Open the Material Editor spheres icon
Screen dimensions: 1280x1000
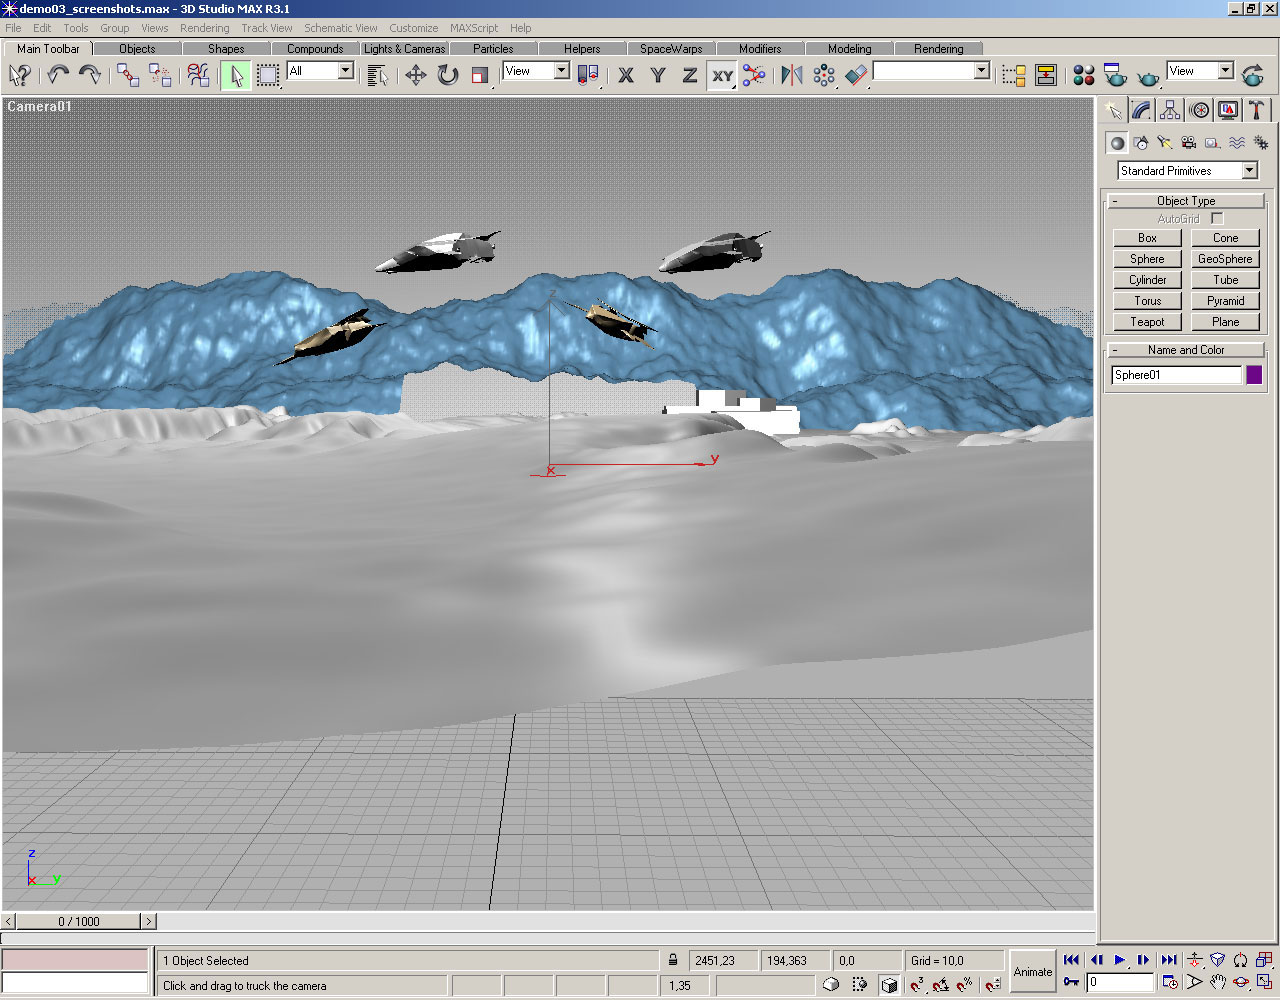tap(1083, 75)
